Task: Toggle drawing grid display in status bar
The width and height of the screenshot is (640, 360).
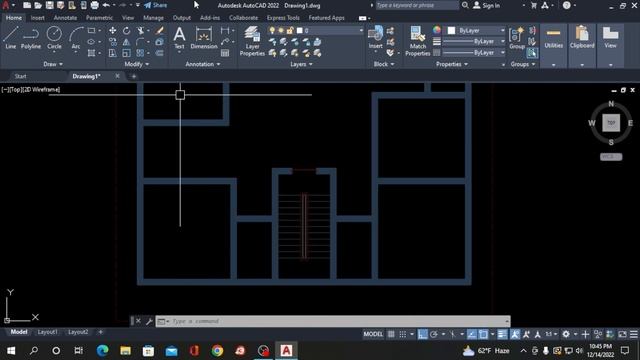Action: [x=391, y=334]
